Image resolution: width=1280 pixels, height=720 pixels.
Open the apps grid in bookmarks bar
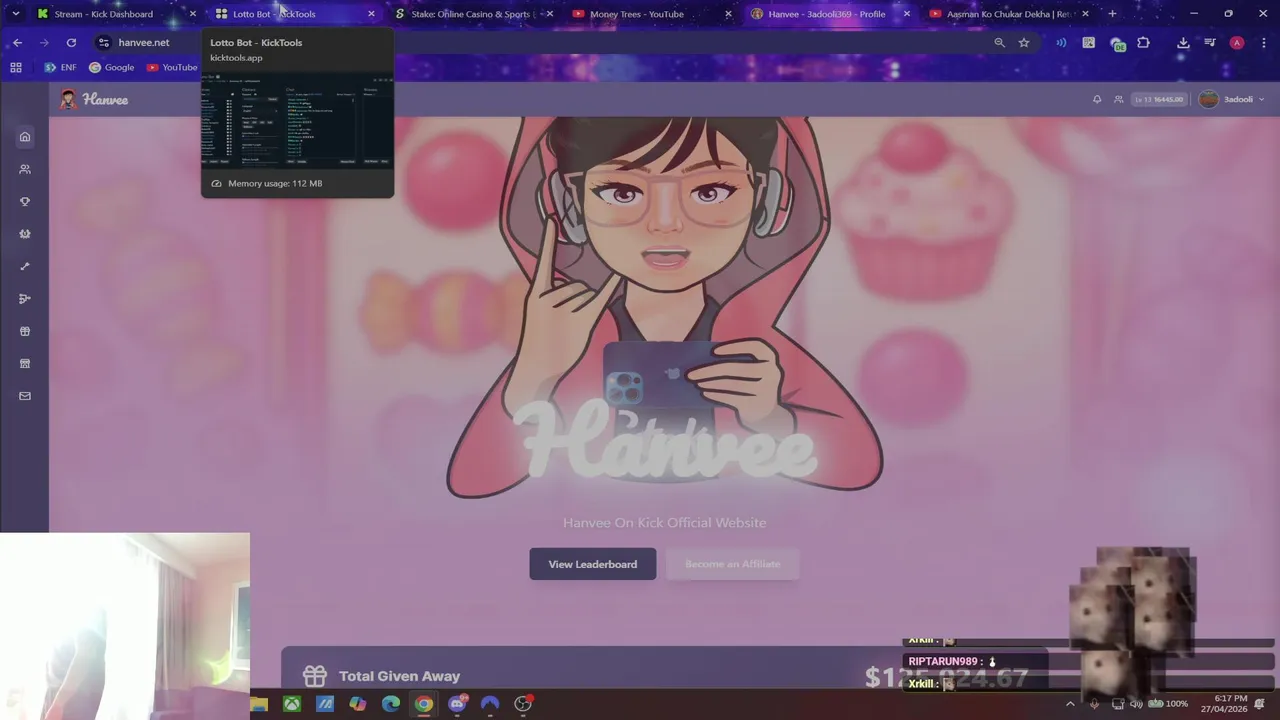pos(16,67)
